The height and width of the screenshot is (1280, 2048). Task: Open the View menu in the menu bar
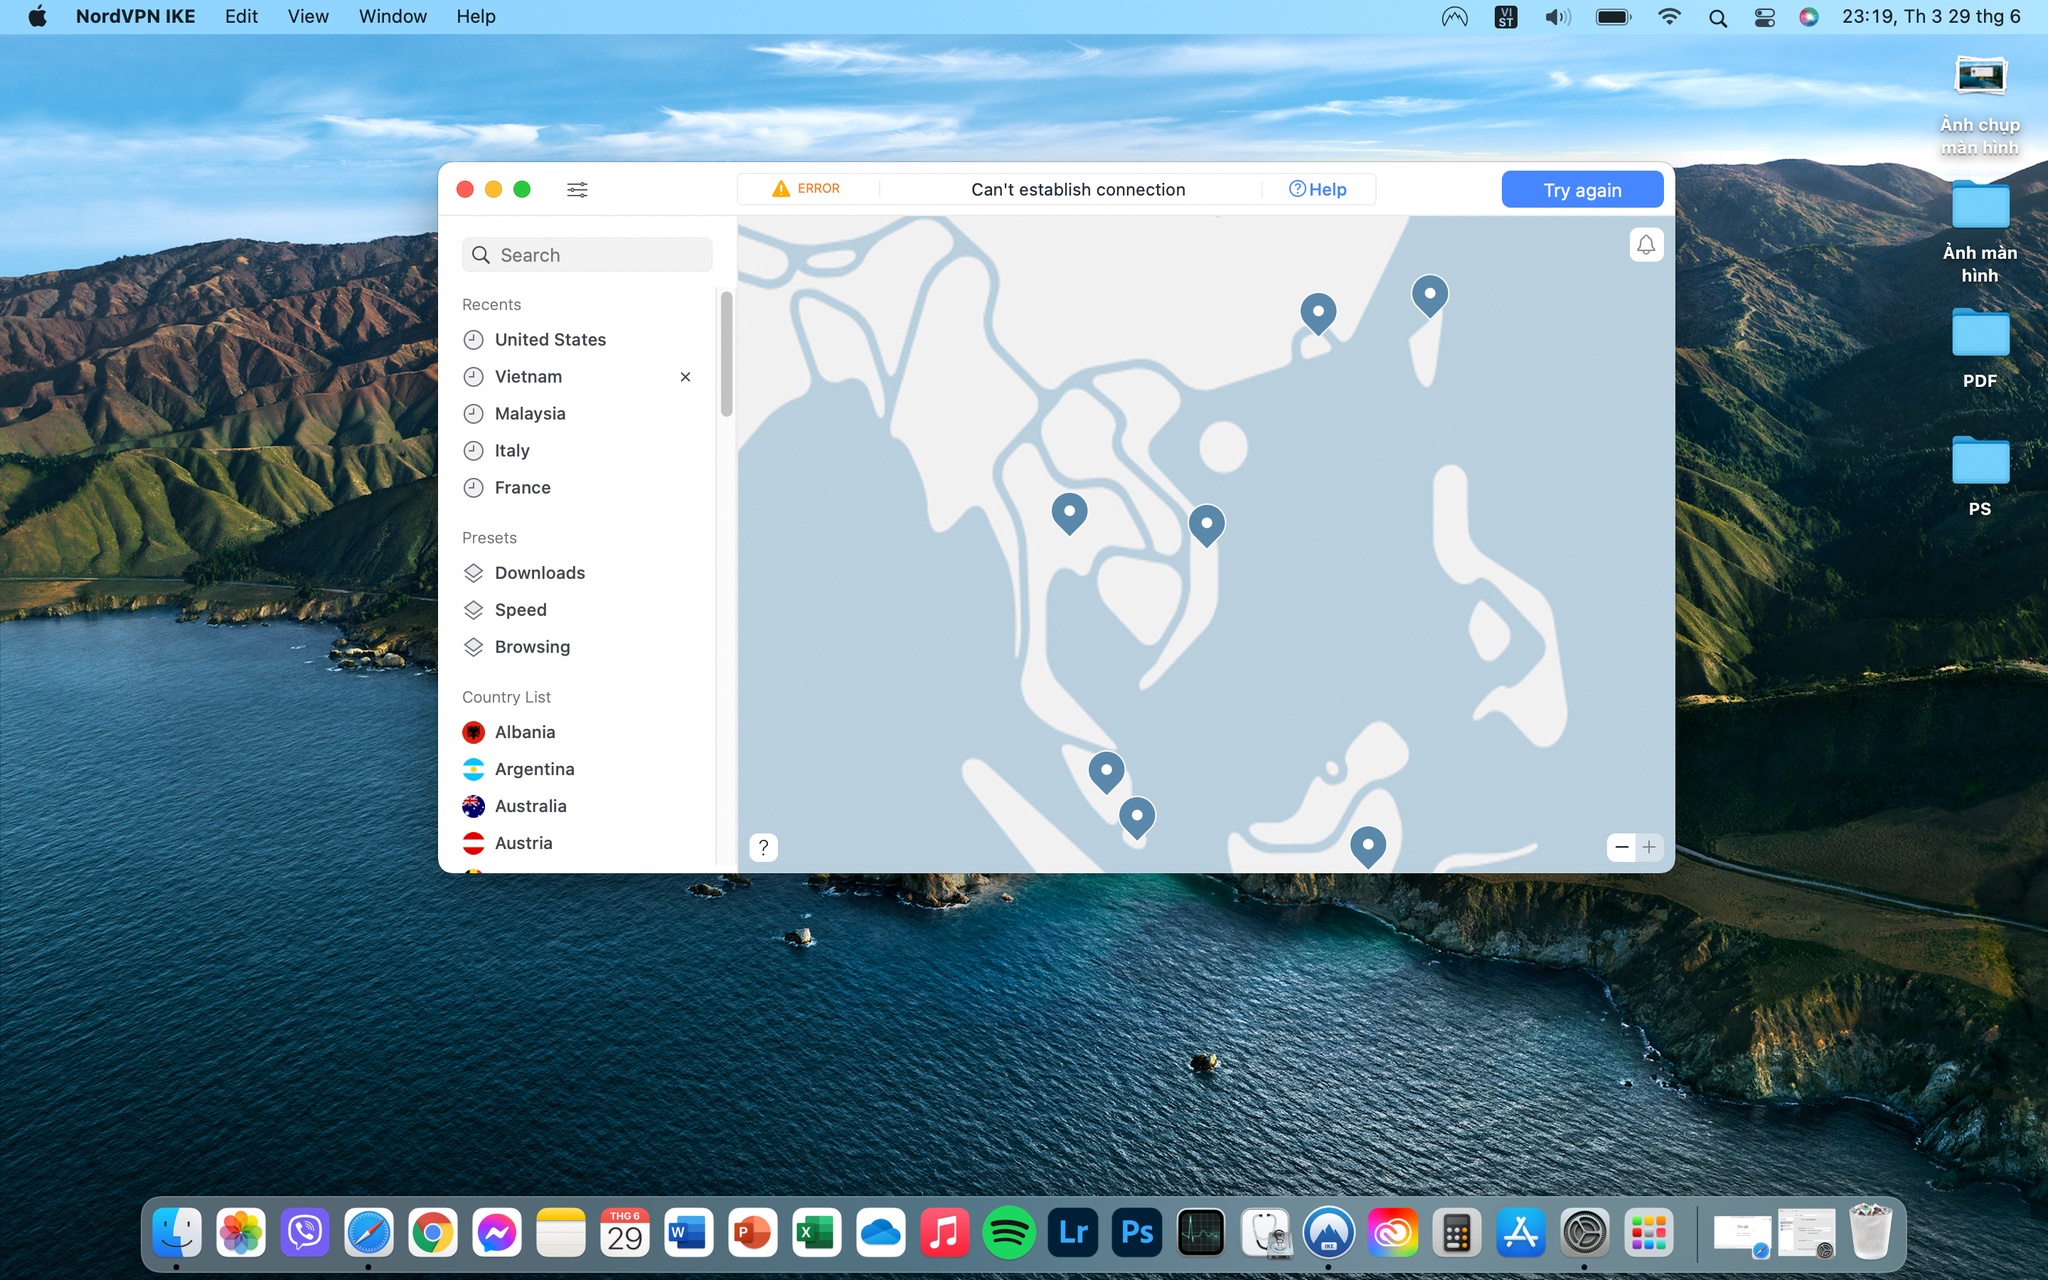[x=308, y=16]
